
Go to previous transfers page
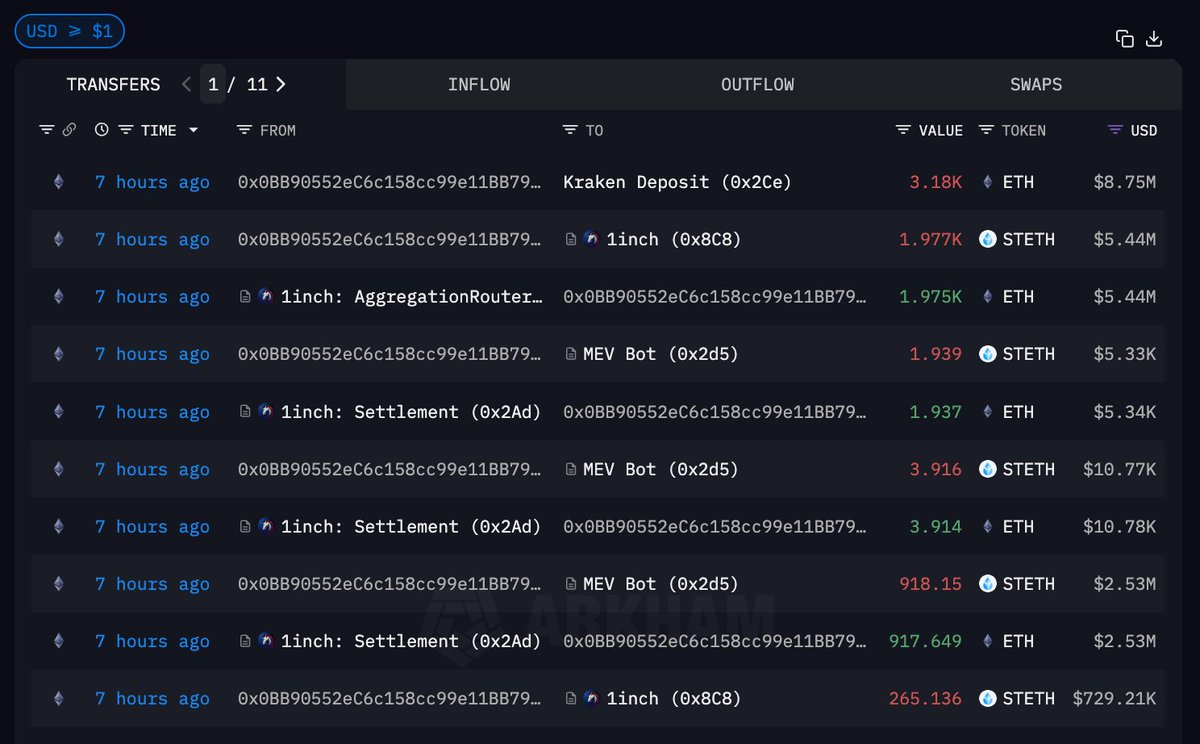187,85
